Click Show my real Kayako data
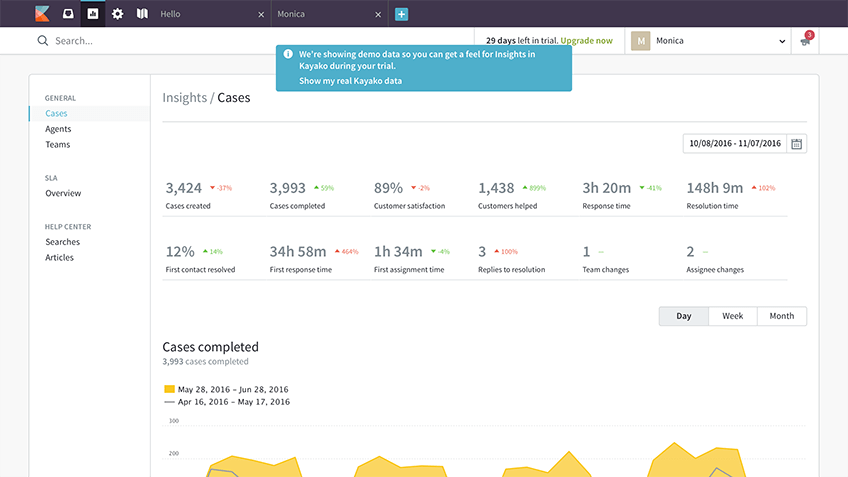This screenshot has height=477, width=848. pyautogui.click(x=350, y=81)
